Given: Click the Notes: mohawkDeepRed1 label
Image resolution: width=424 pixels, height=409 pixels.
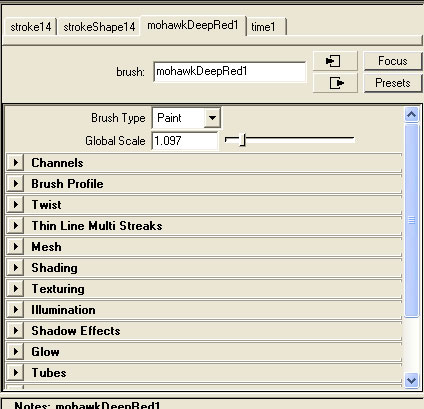Looking at the screenshot, I should 87,405.
